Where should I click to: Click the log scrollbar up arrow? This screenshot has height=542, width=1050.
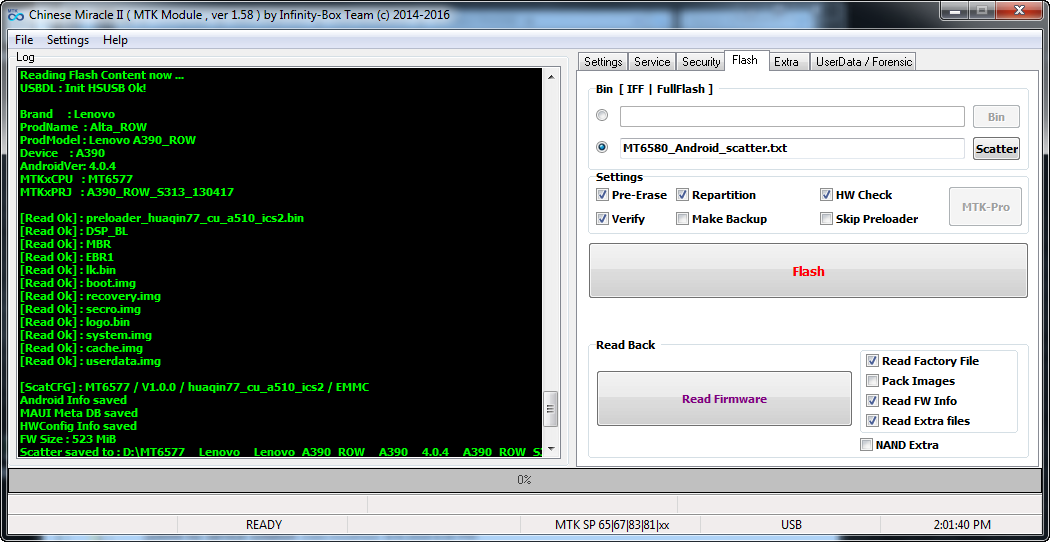[551, 77]
